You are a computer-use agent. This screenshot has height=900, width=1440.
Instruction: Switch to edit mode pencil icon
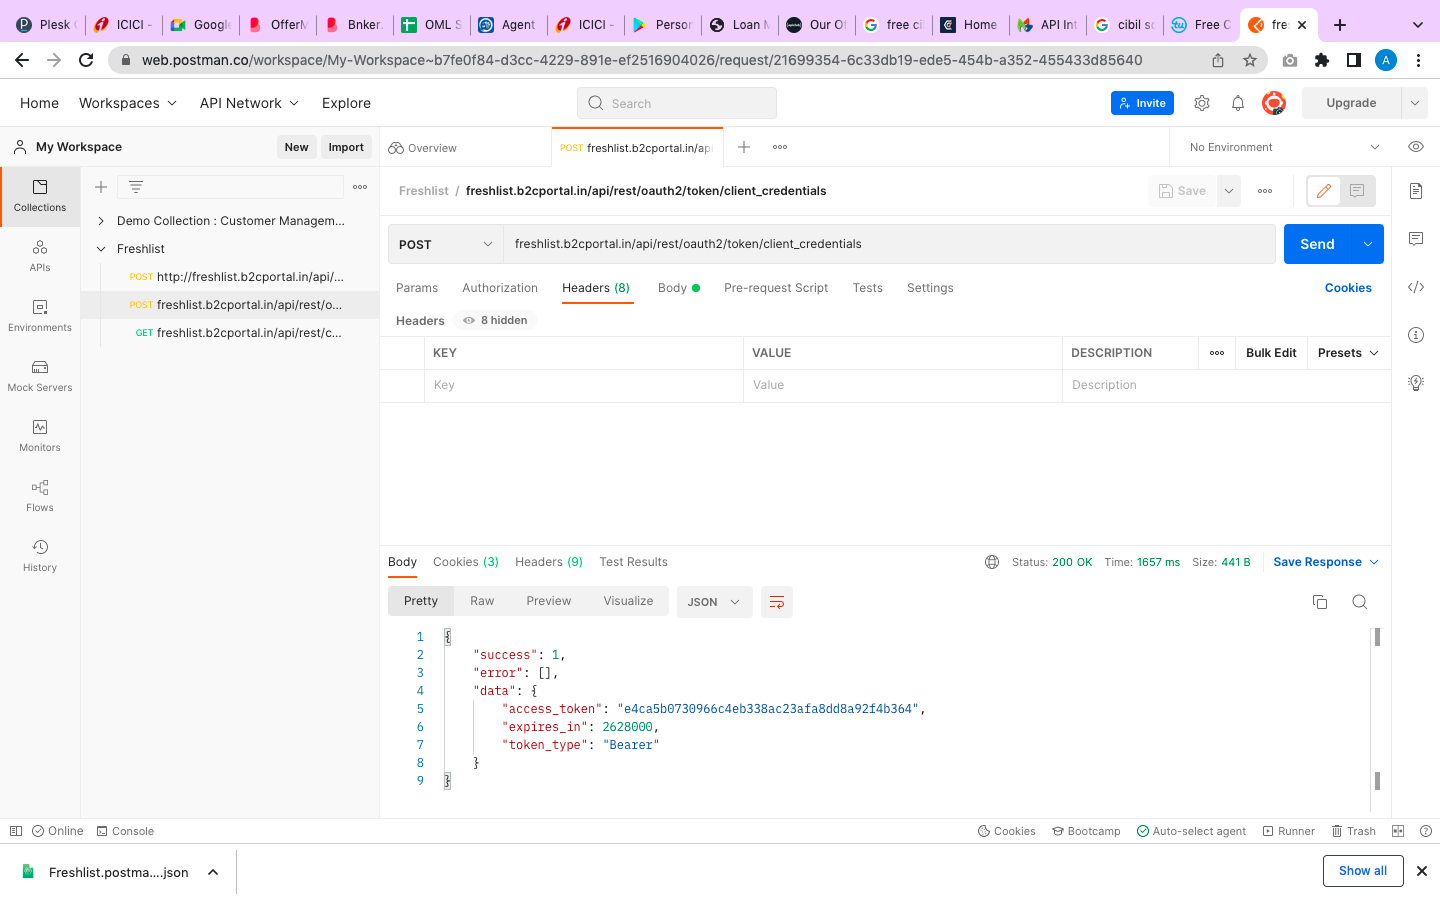pyautogui.click(x=1324, y=191)
